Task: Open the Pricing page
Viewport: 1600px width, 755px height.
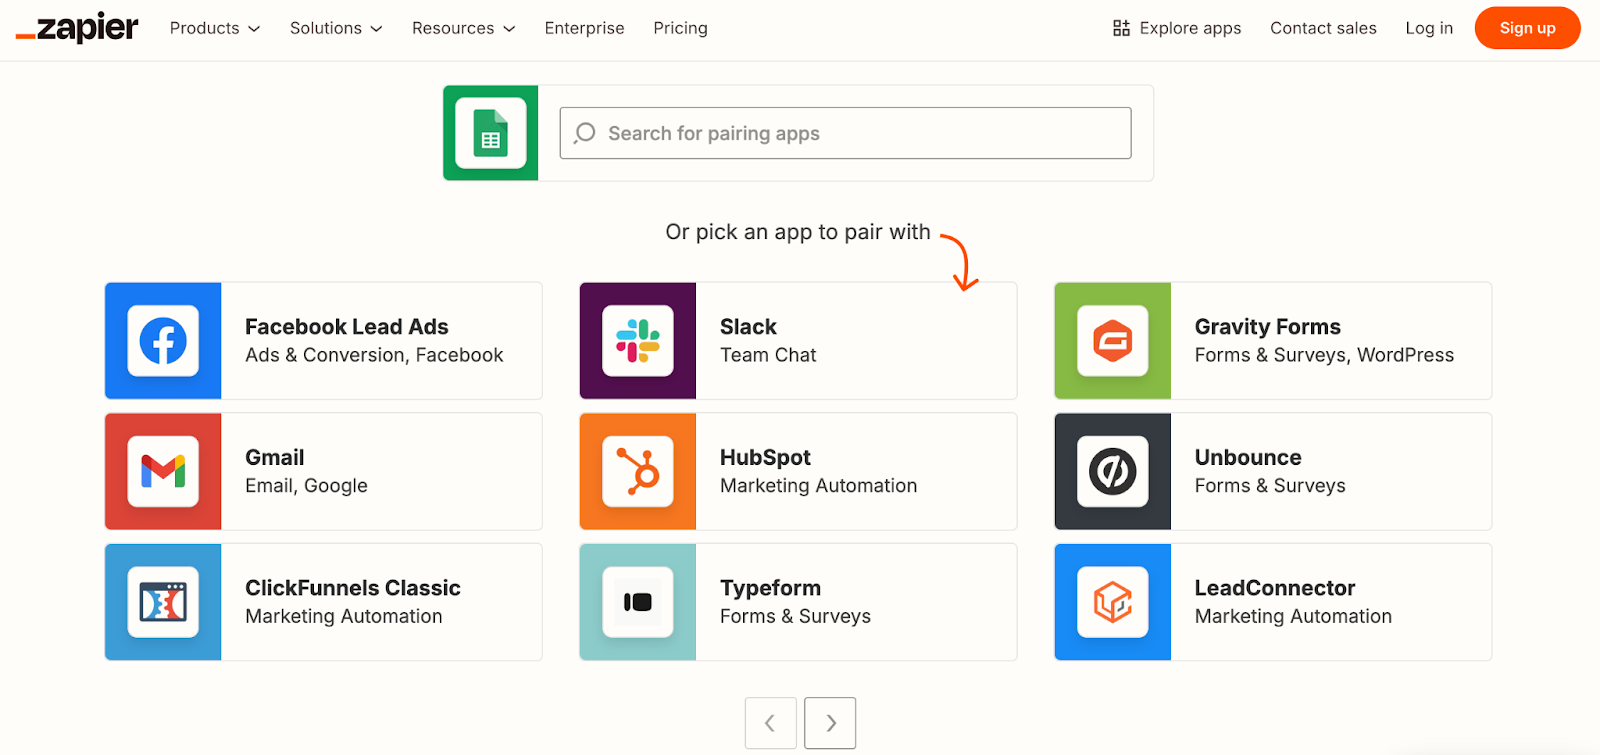Action: coord(681,28)
